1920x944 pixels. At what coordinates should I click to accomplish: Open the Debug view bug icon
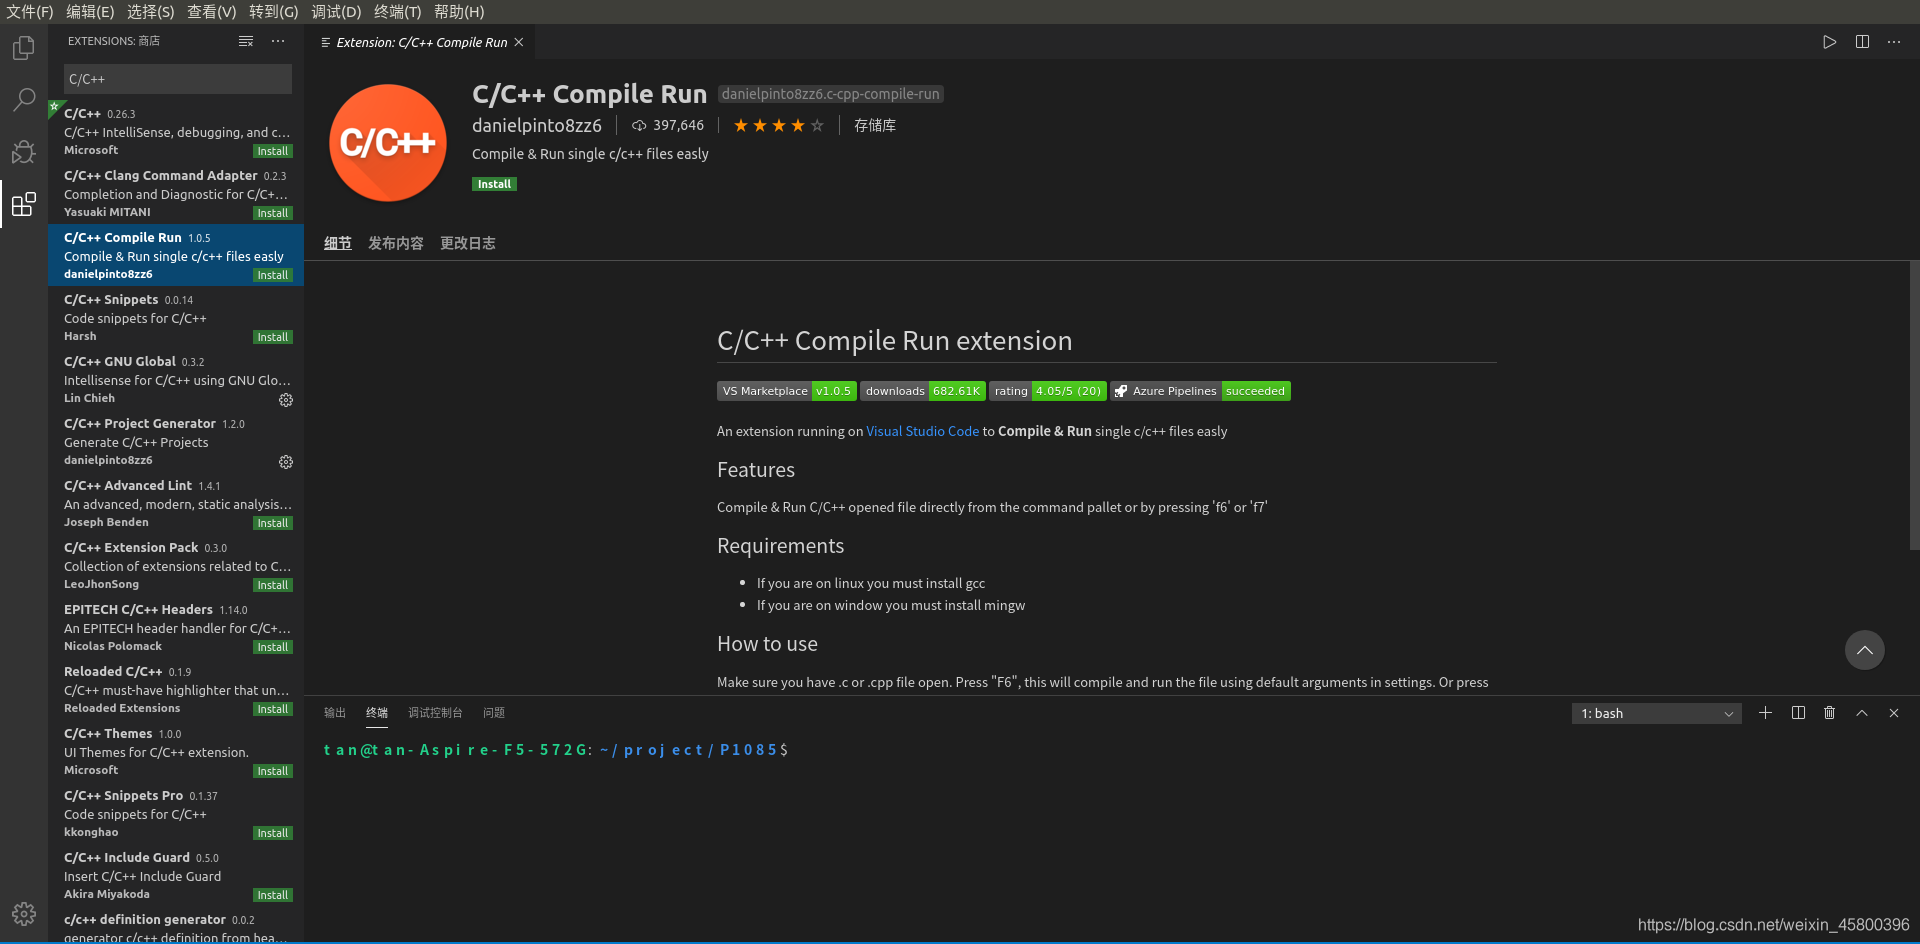[x=24, y=152]
